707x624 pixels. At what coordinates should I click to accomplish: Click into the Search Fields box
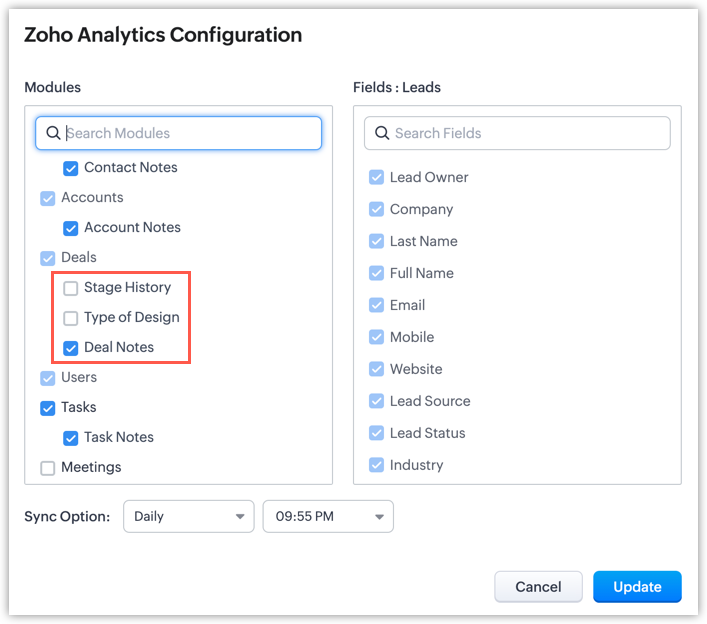tap(527, 133)
